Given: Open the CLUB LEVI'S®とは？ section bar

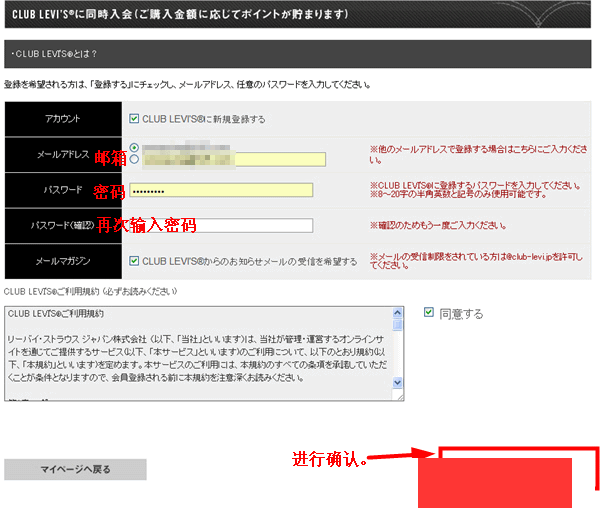Looking at the screenshot, I should [298, 54].
